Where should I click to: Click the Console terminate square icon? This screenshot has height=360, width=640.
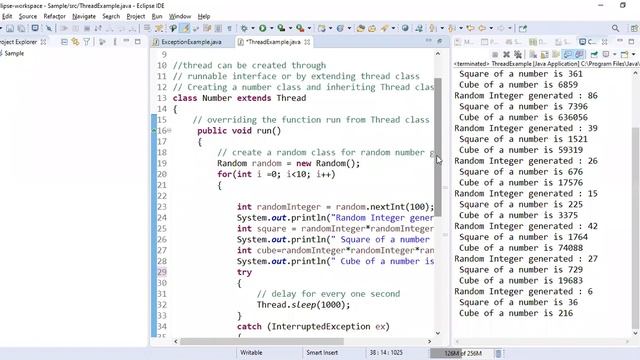(x=495, y=54)
